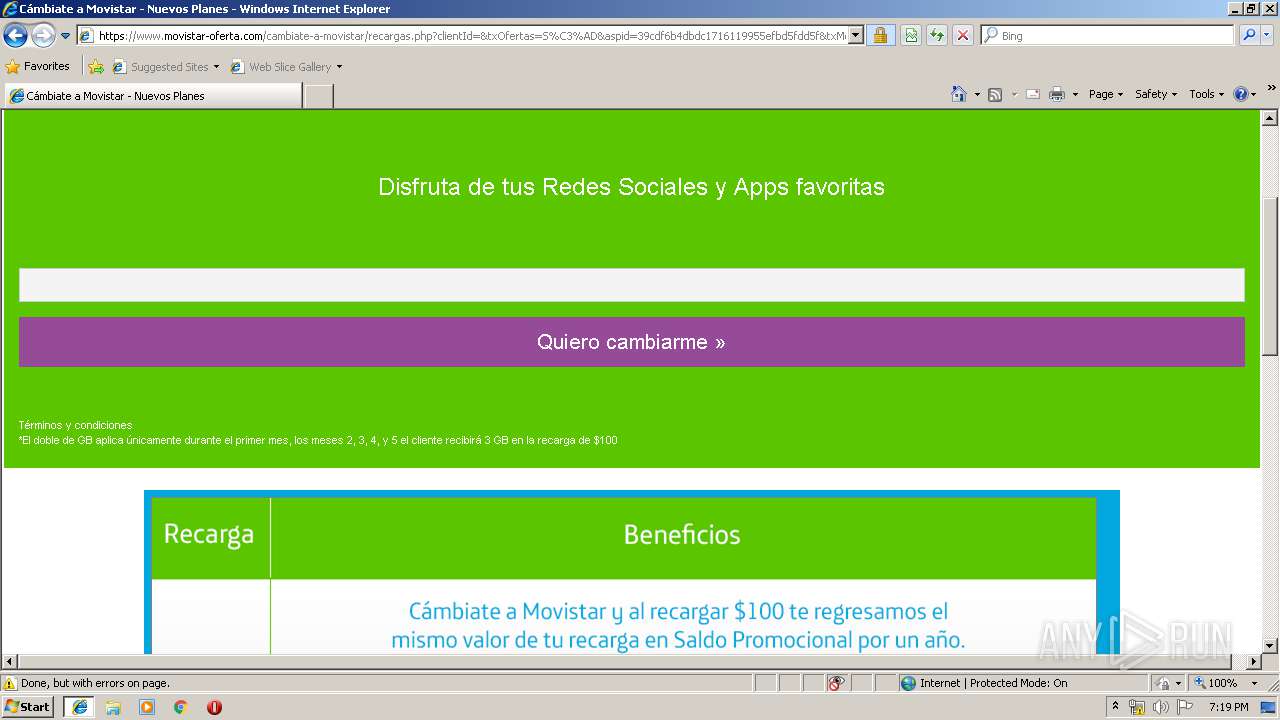Open the Tools menu
The height and width of the screenshot is (720, 1280).
(x=1206, y=94)
